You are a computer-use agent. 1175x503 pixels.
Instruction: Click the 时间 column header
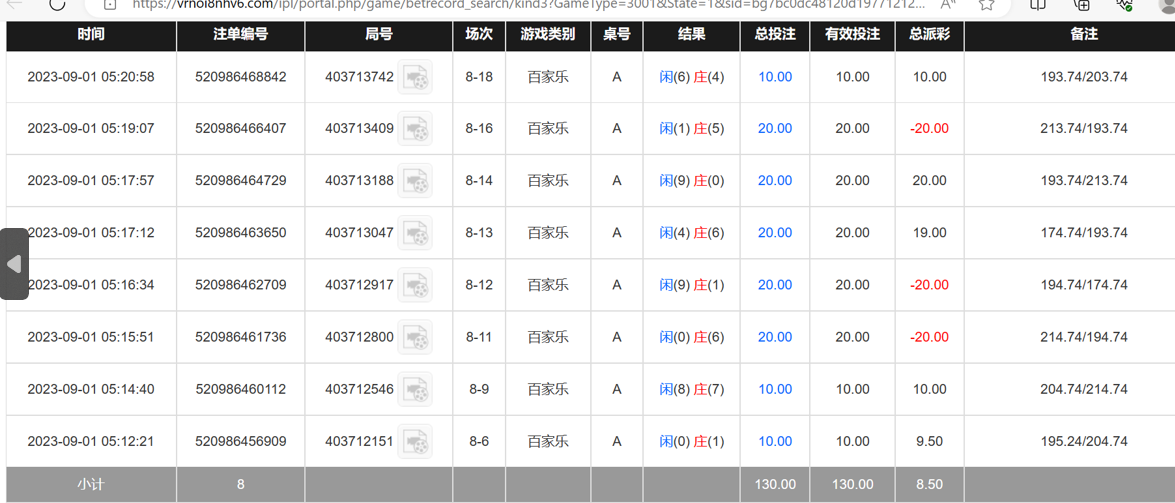coord(91,34)
